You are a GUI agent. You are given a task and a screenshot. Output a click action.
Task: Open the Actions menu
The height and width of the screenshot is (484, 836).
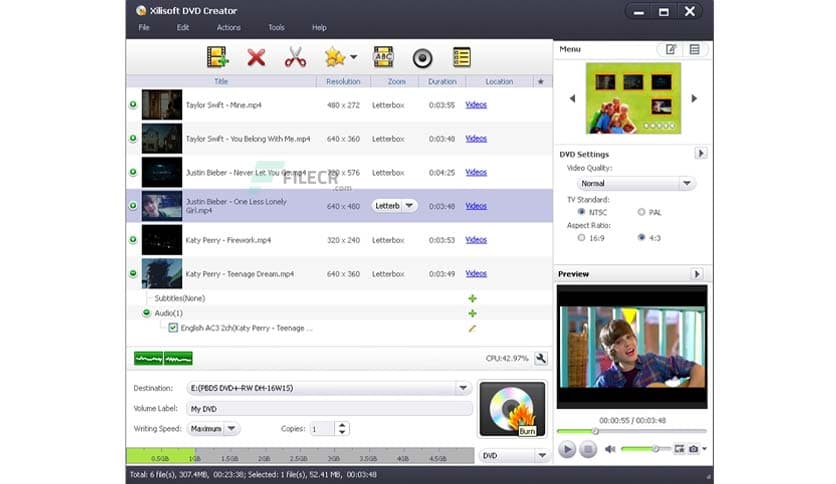pos(229,28)
